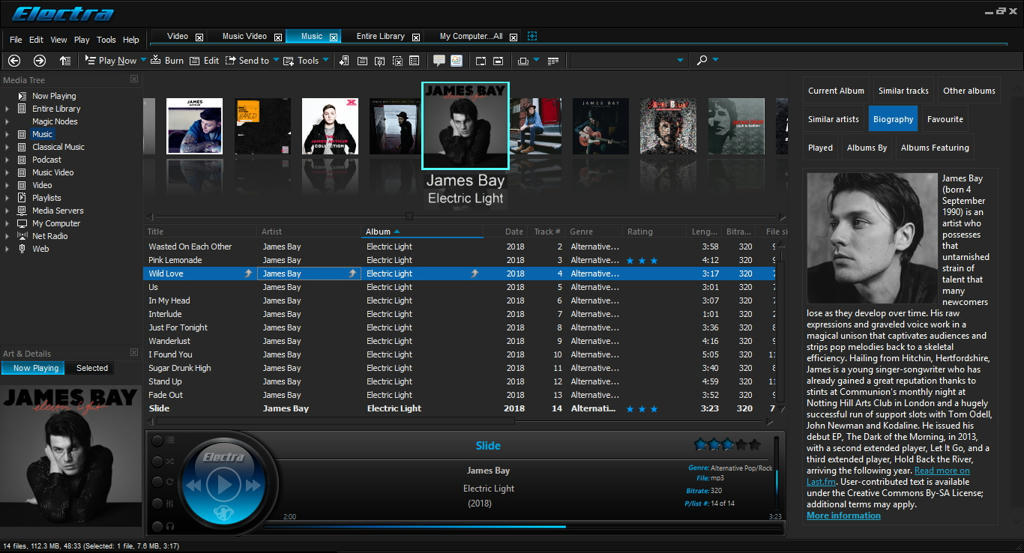Screen dimensions: 1024x553
Task: Open dropdown arrow beside the magnifier
Action: point(715,59)
